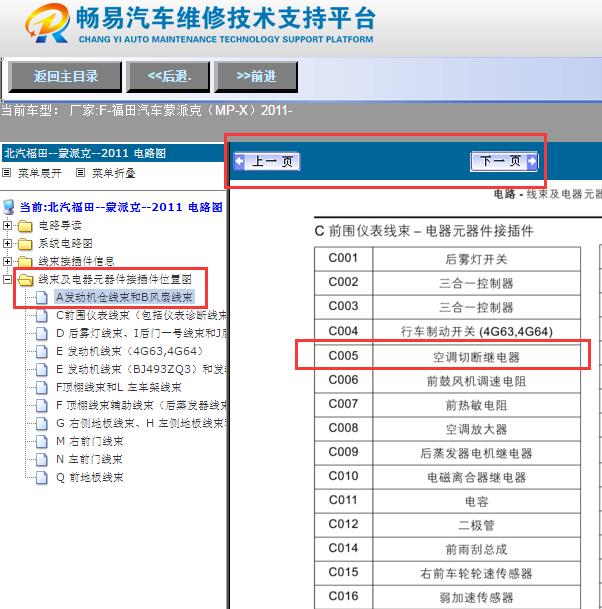Open G 右侧地板线束 page
Screen dimensions: 602x609
[141, 423]
